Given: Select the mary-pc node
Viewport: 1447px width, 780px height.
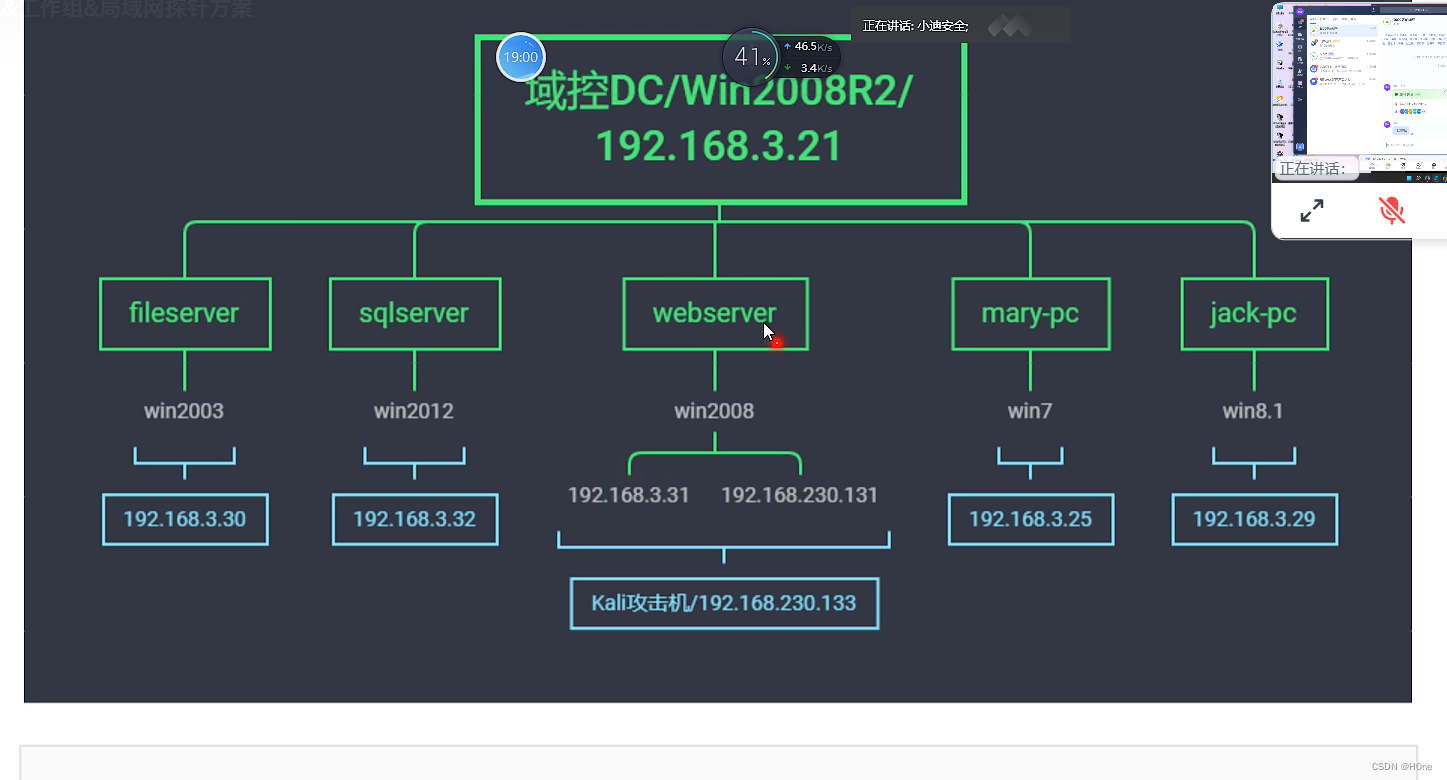Looking at the screenshot, I should click(1030, 313).
